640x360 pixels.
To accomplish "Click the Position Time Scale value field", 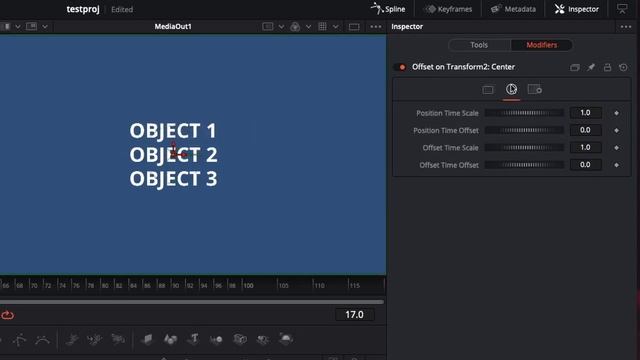I will 585,113.
